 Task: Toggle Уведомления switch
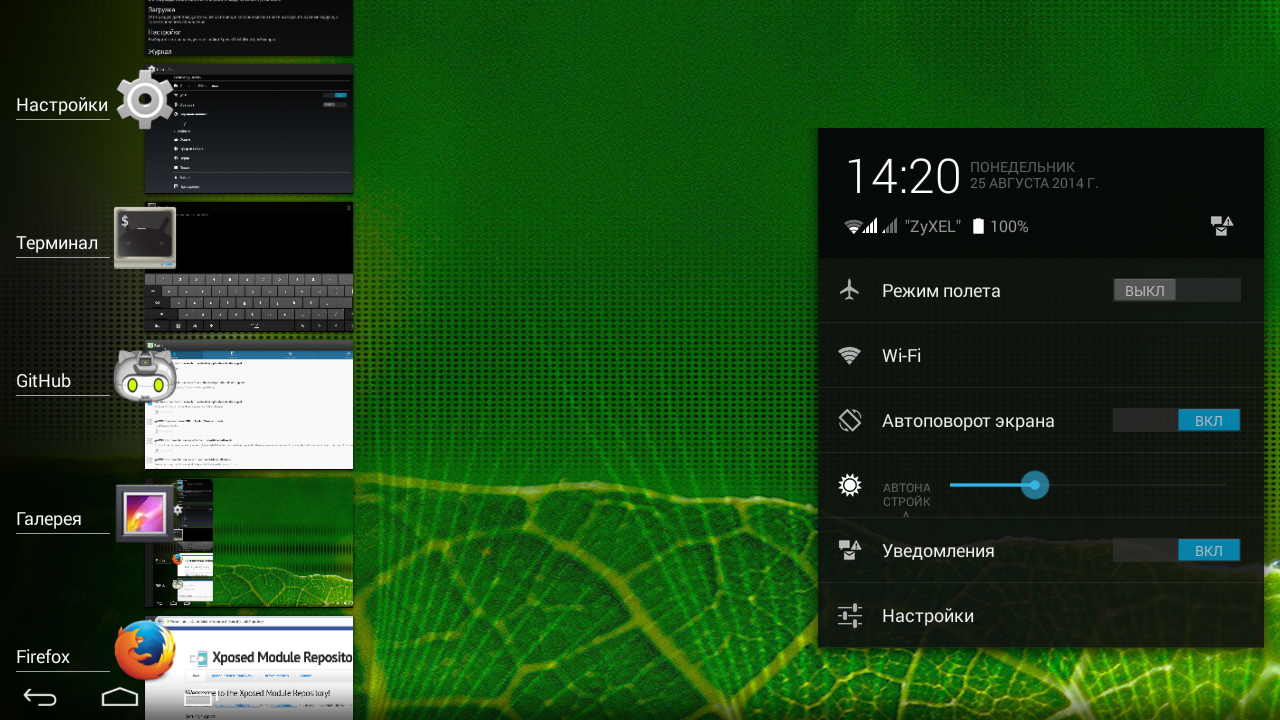click(x=1177, y=550)
